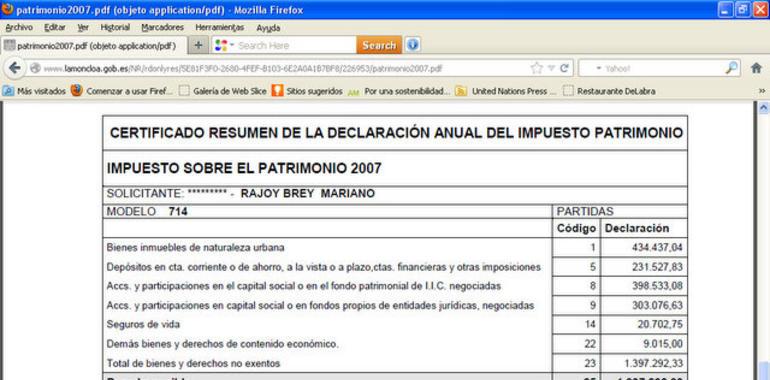770x380 pixels.
Task: Show more bookmarks with the chevron
Action: [x=762, y=91]
